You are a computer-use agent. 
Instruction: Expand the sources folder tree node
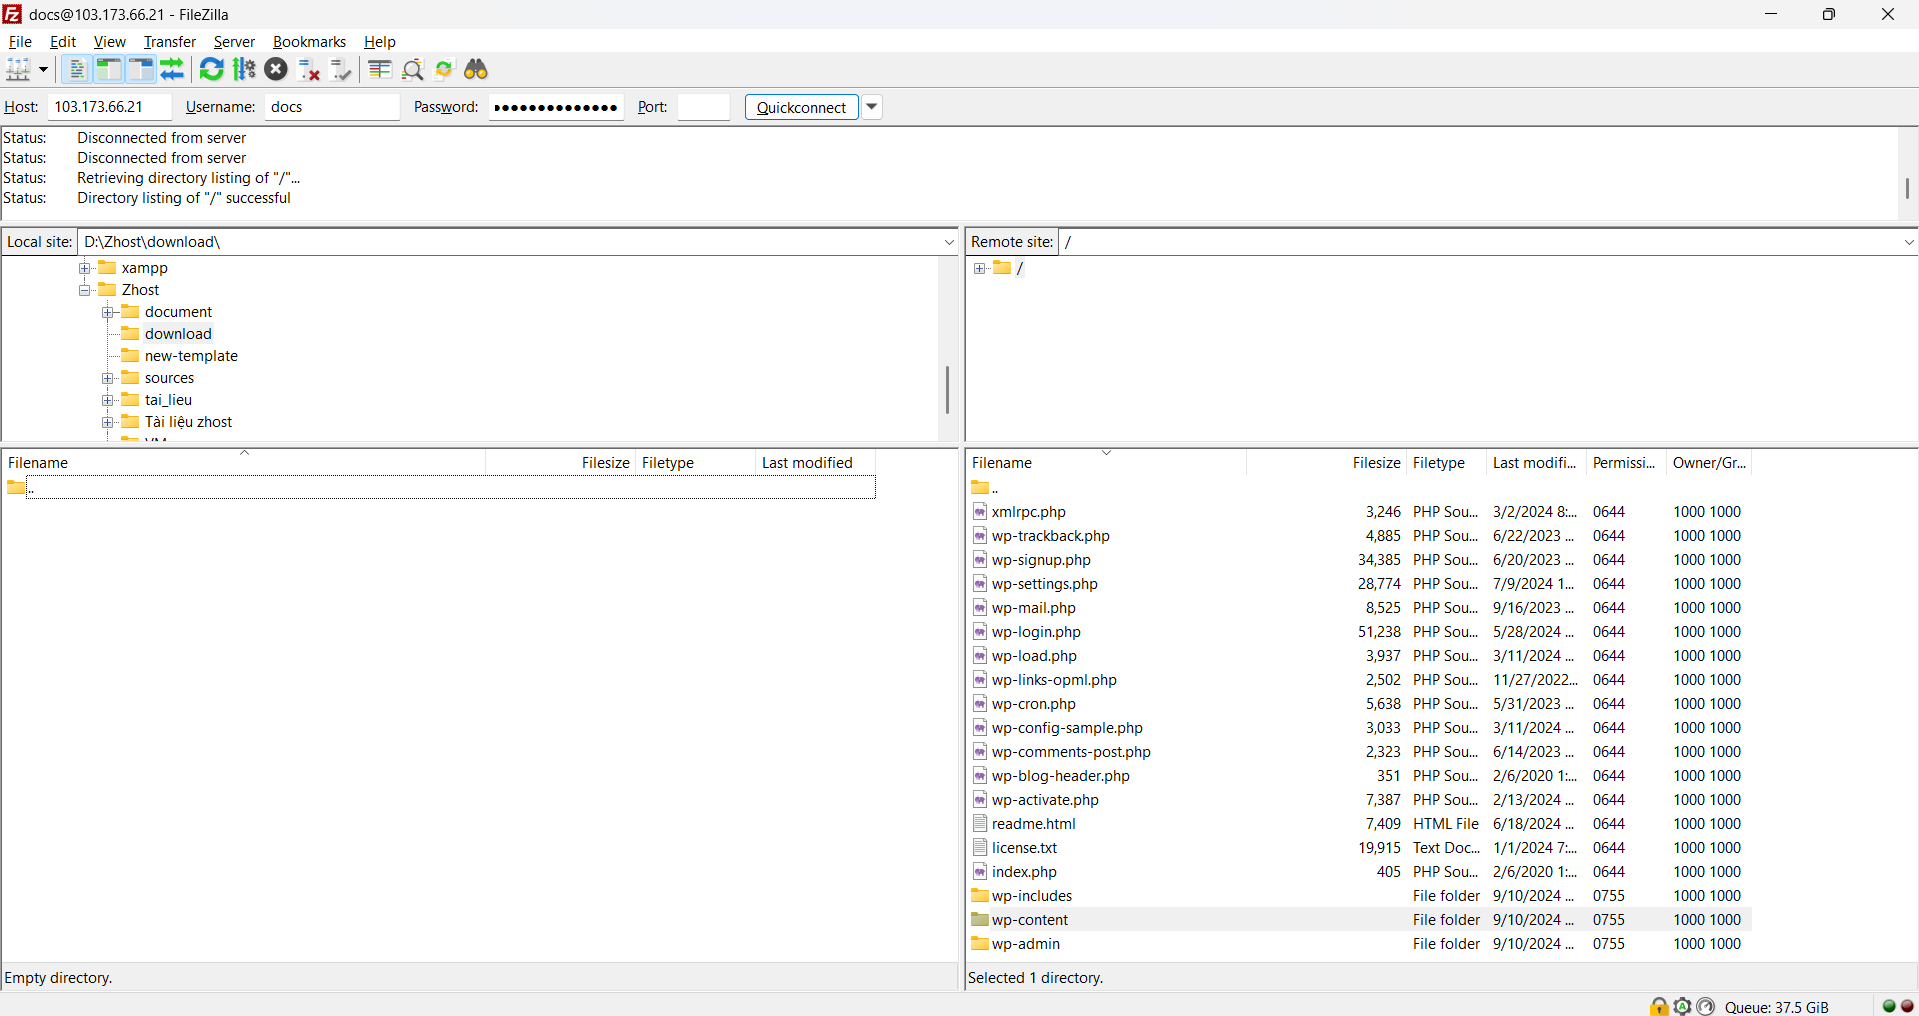(x=108, y=378)
